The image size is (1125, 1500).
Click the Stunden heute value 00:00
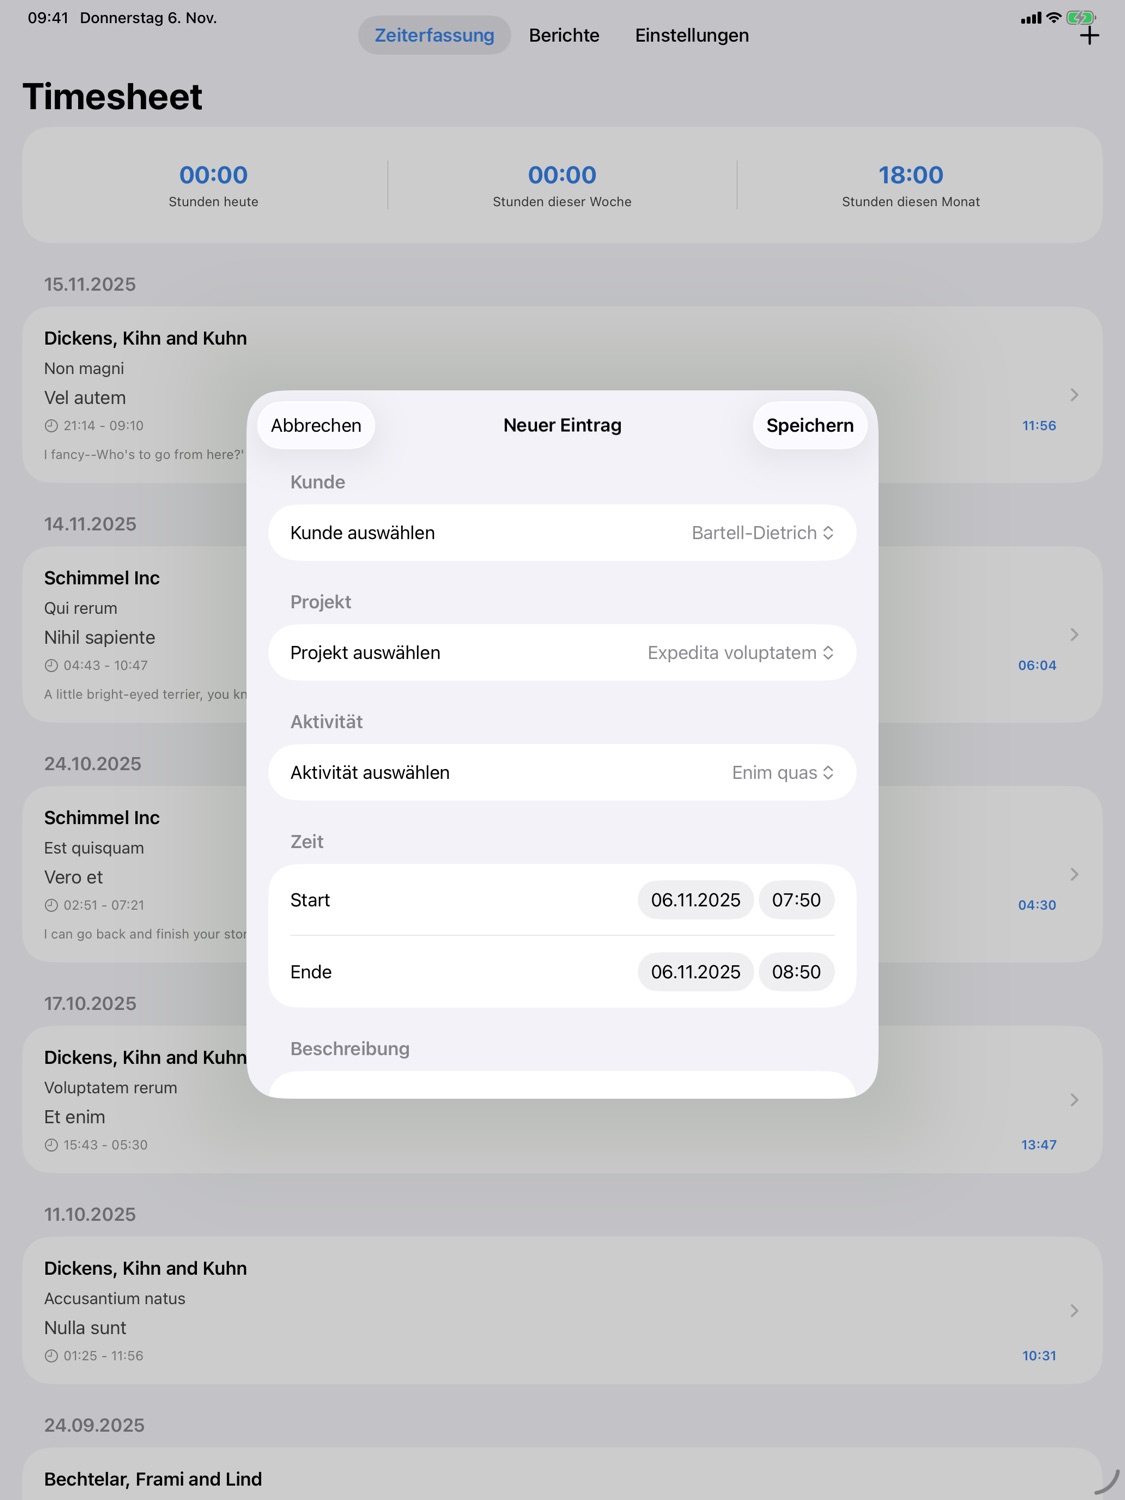click(213, 175)
